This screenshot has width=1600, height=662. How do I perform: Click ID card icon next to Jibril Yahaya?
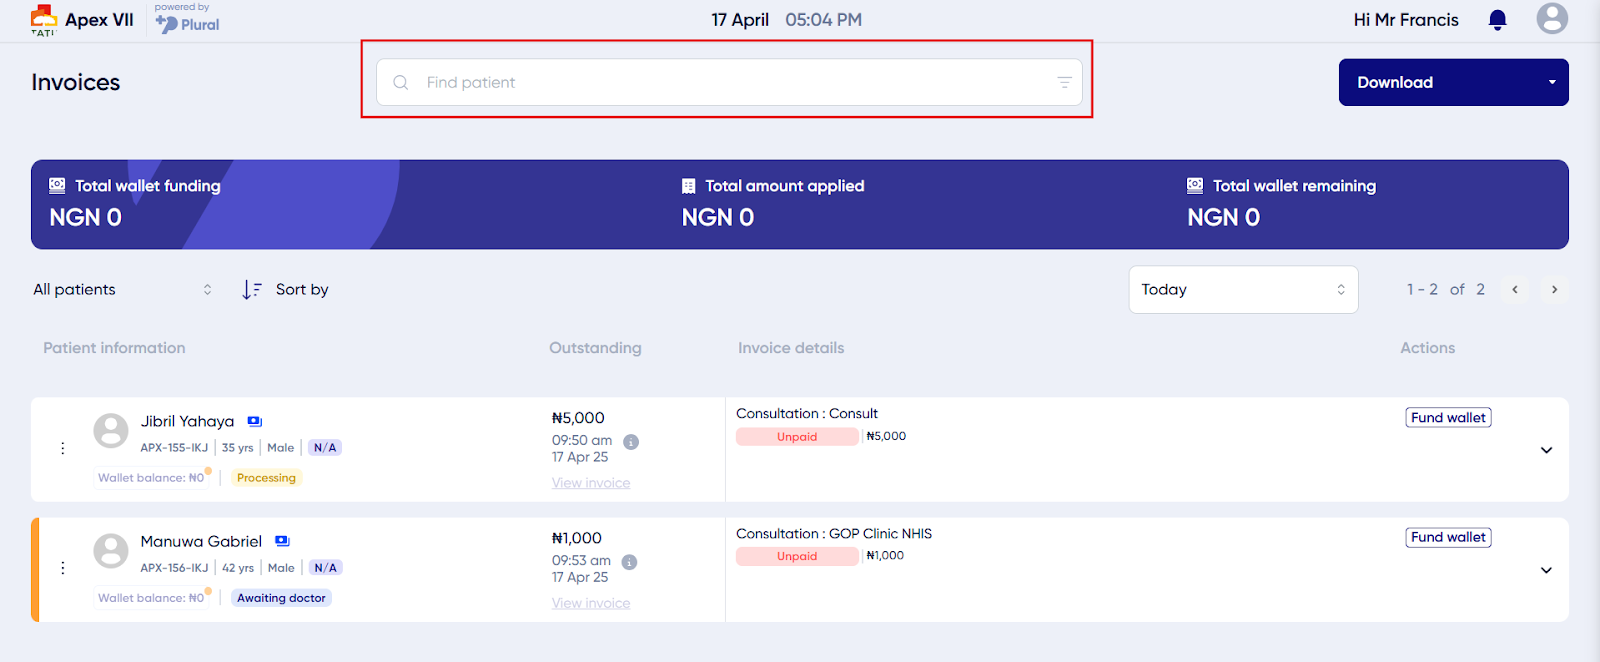255,422
